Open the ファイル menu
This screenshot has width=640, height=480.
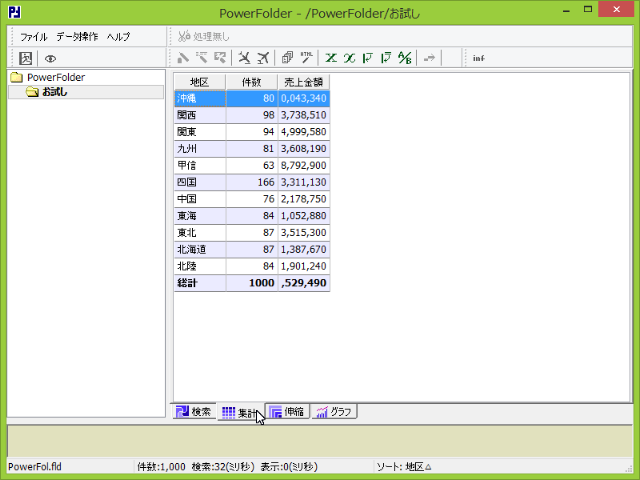[34, 37]
